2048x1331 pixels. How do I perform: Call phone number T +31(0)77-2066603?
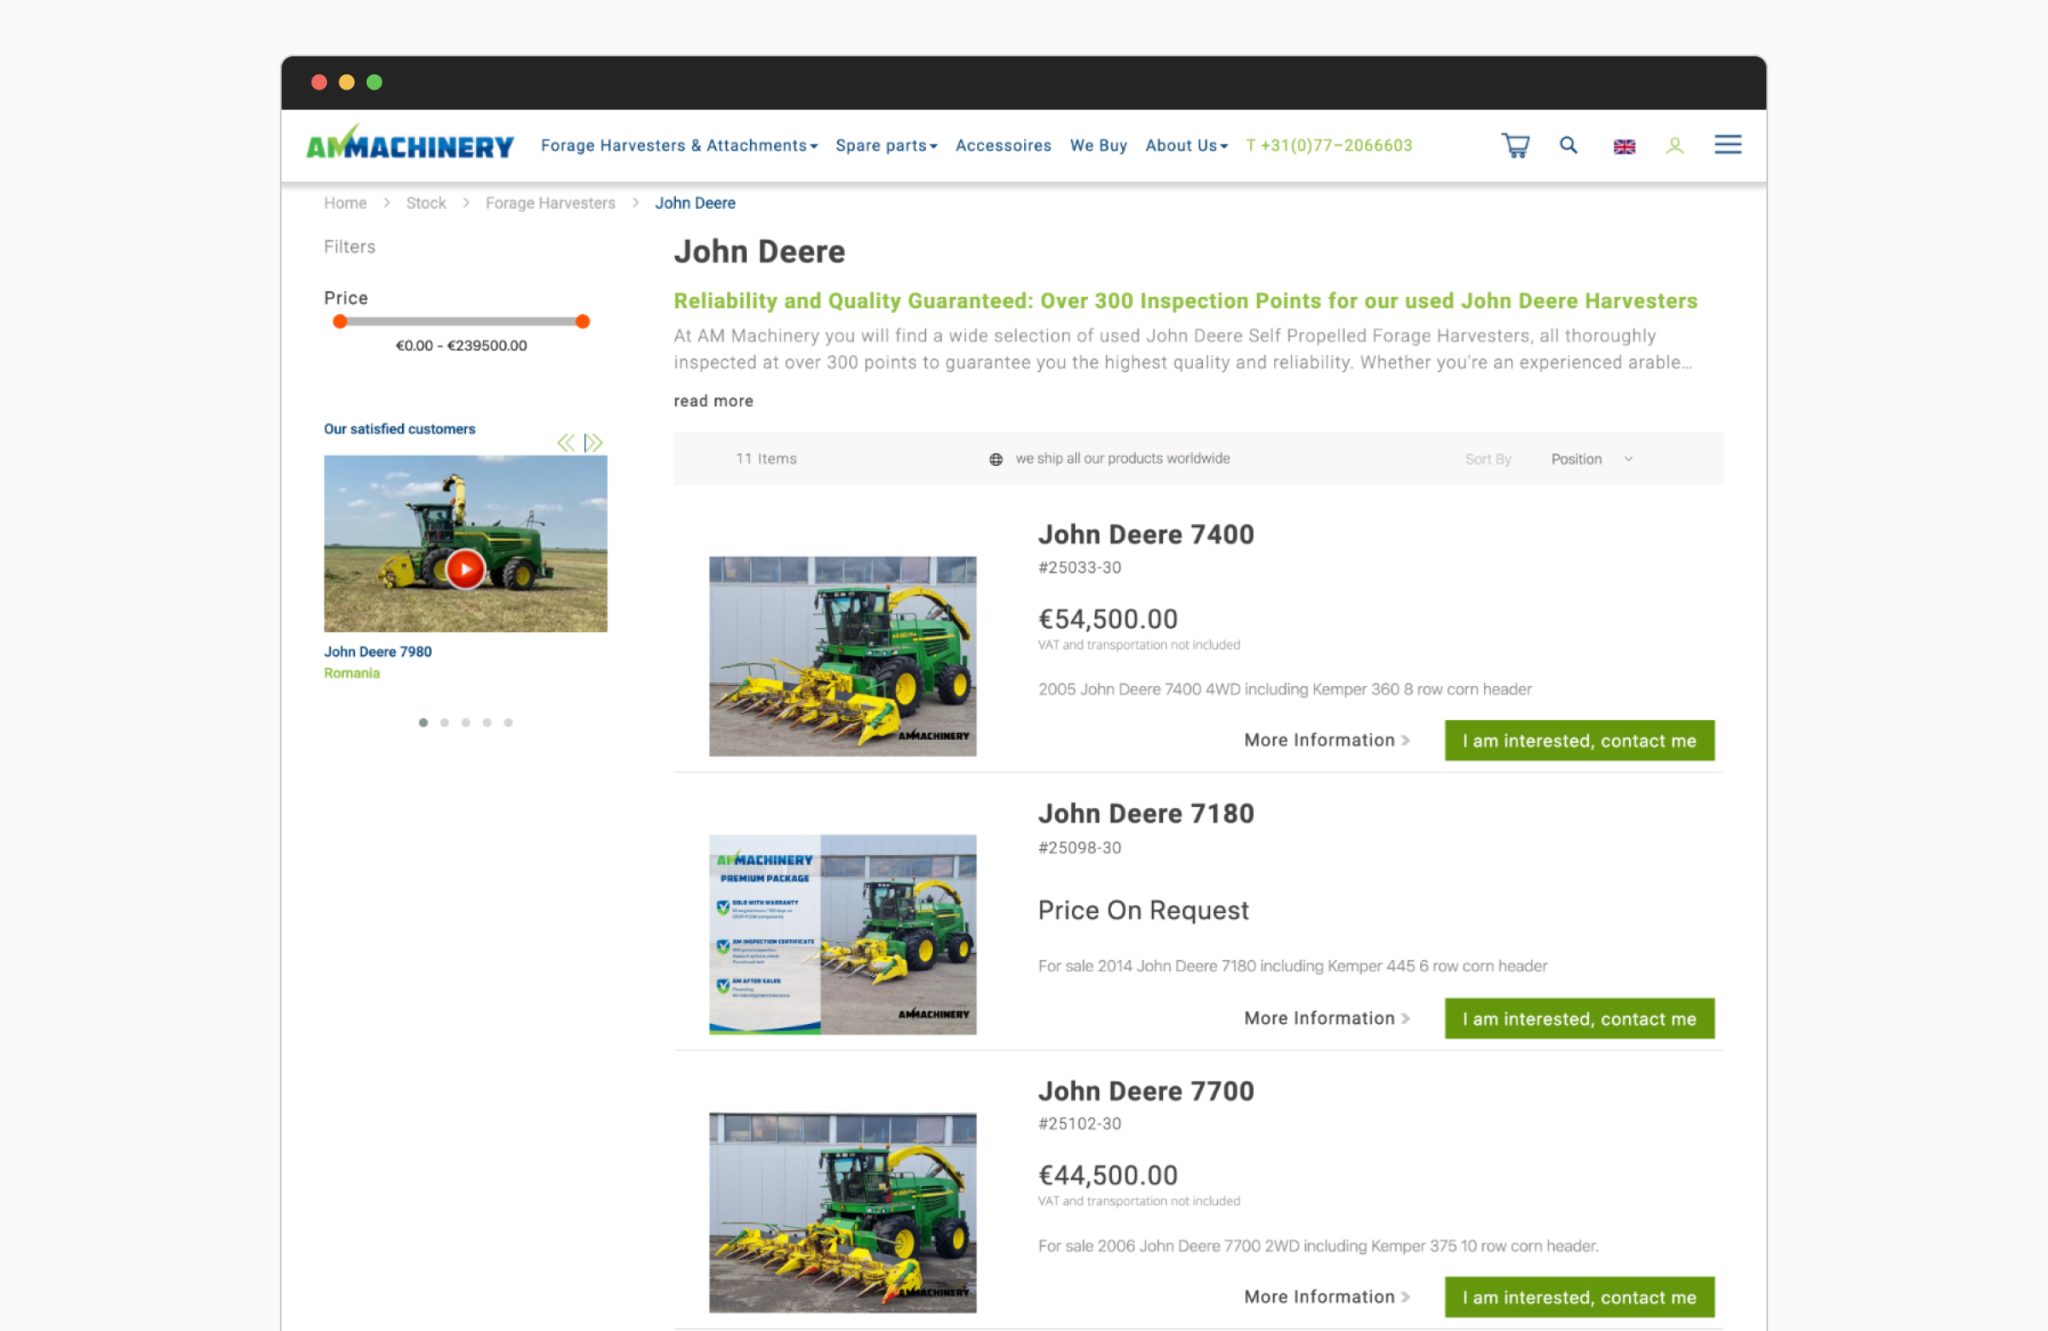coord(1329,145)
